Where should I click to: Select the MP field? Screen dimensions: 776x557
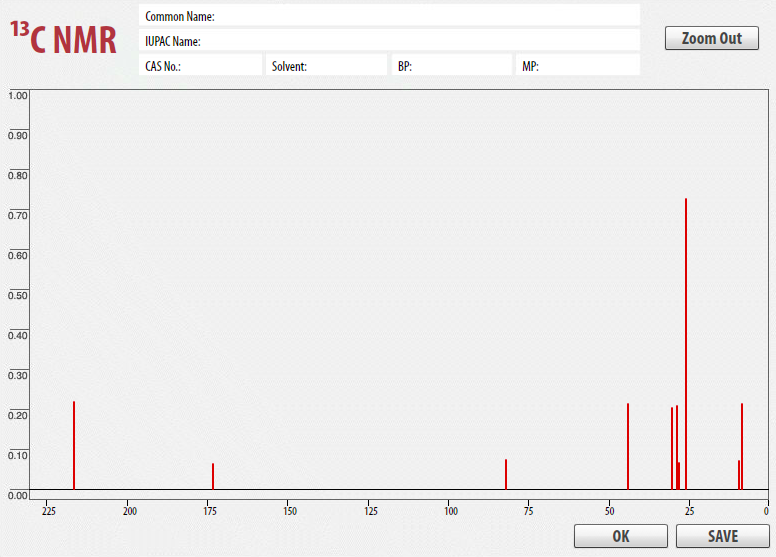[578, 65]
